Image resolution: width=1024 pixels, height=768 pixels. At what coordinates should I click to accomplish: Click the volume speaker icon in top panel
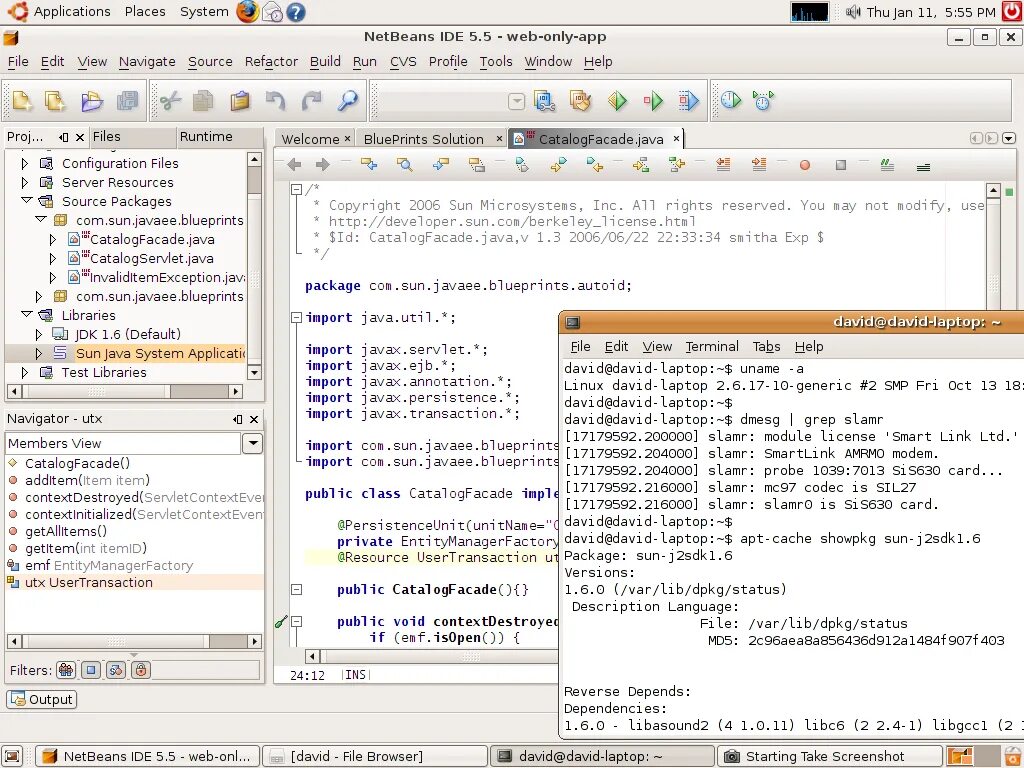pos(853,12)
